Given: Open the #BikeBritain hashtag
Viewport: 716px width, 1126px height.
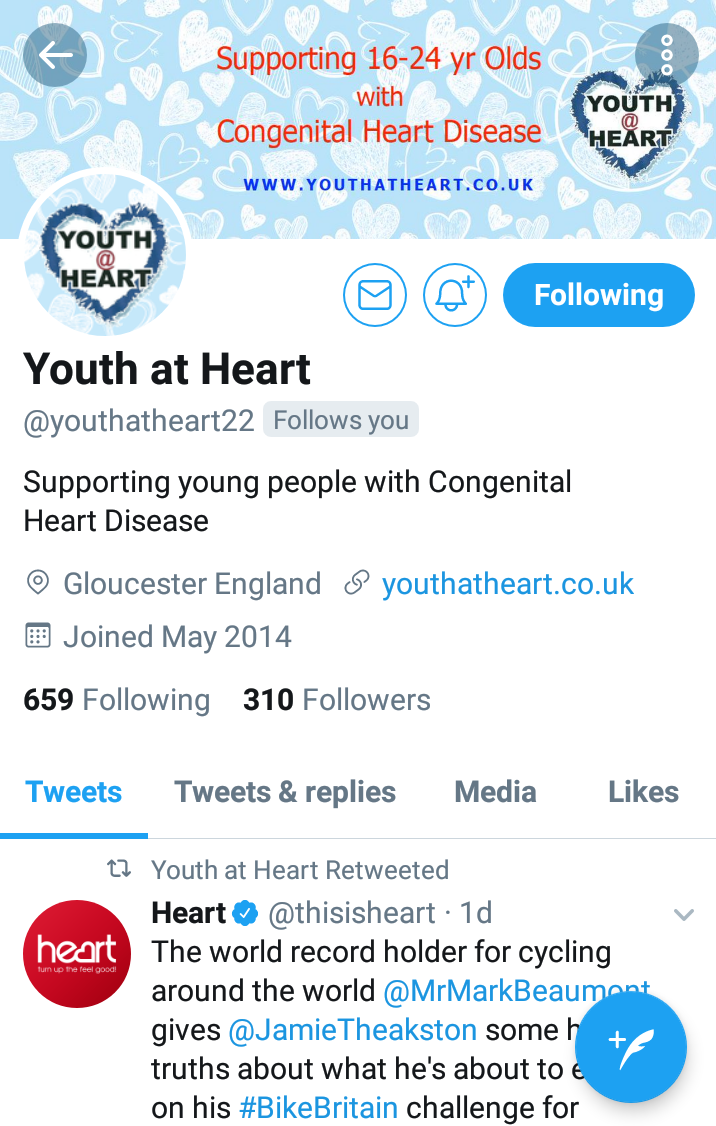Looking at the screenshot, I should [x=318, y=1107].
